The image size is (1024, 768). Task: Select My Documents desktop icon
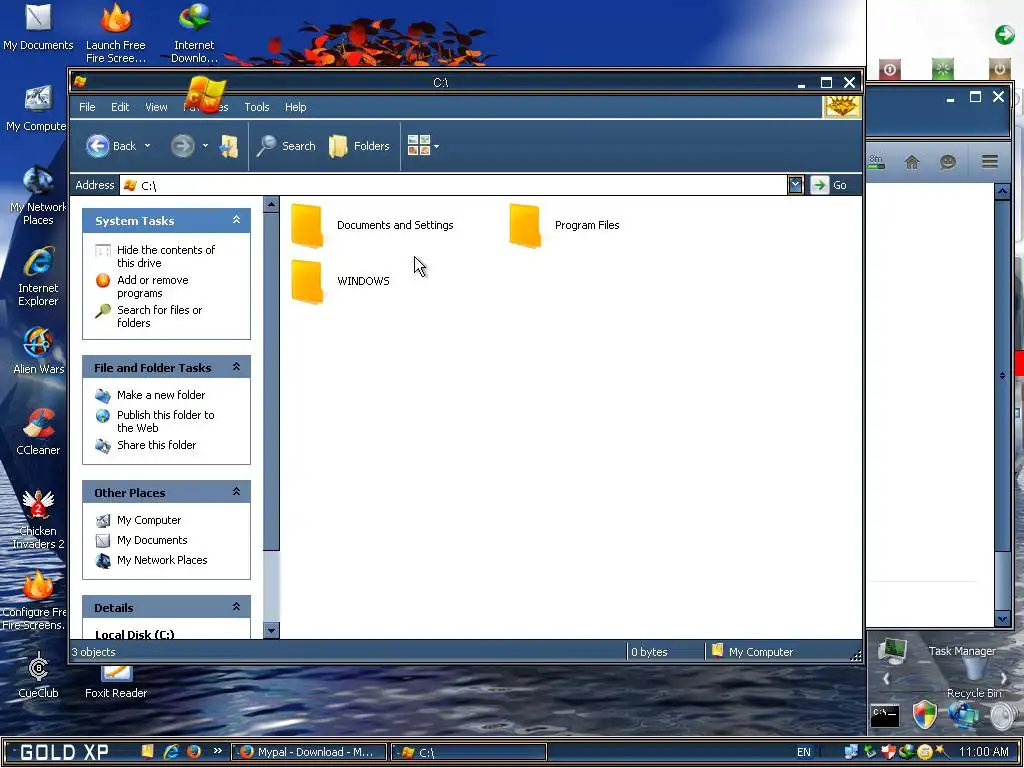pyautogui.click(x=38, y=28)
